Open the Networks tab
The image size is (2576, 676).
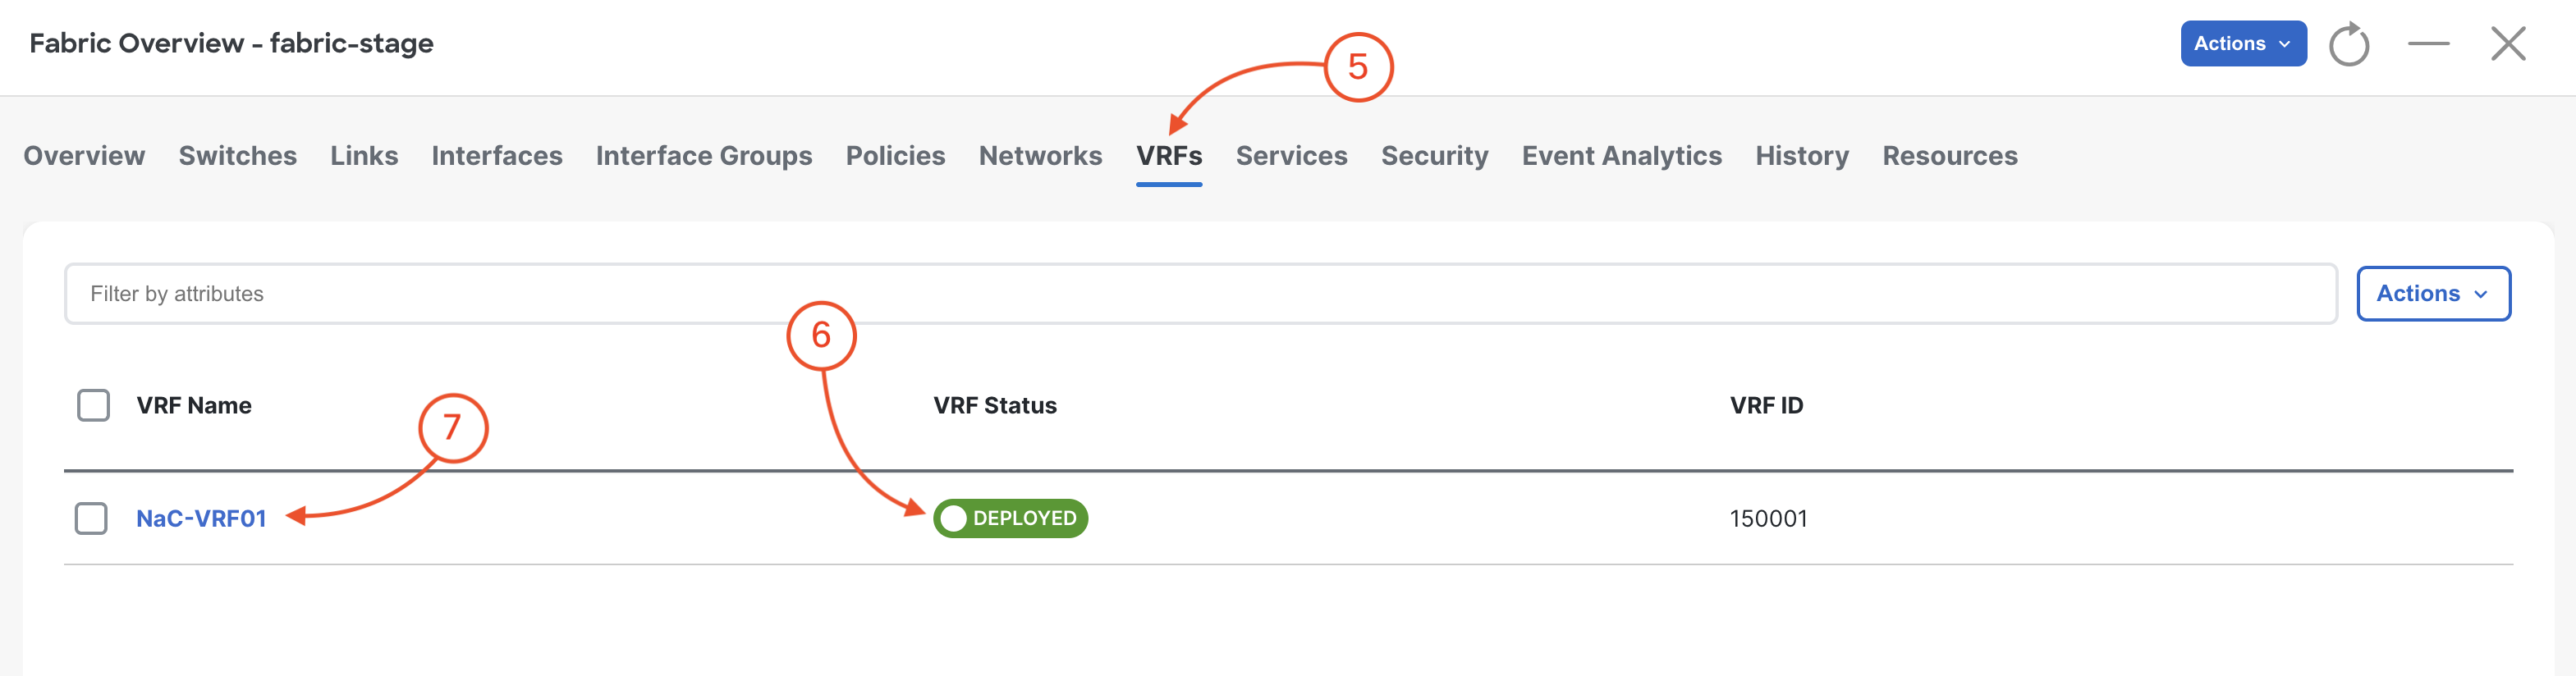[1040, 156]
